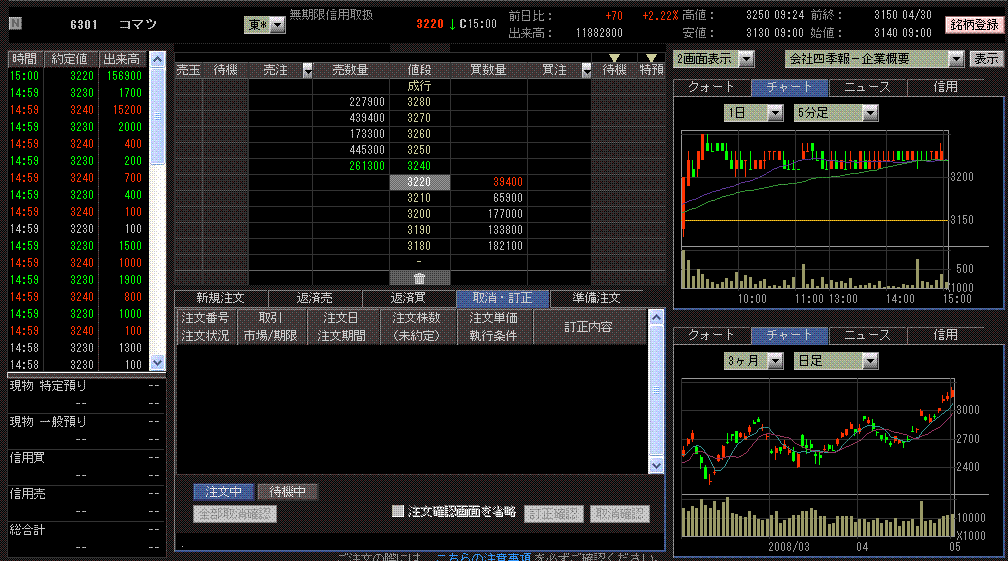Click the 総合計 total row
The height and width of the screenshot is (561, 1008).
(86, 539)
